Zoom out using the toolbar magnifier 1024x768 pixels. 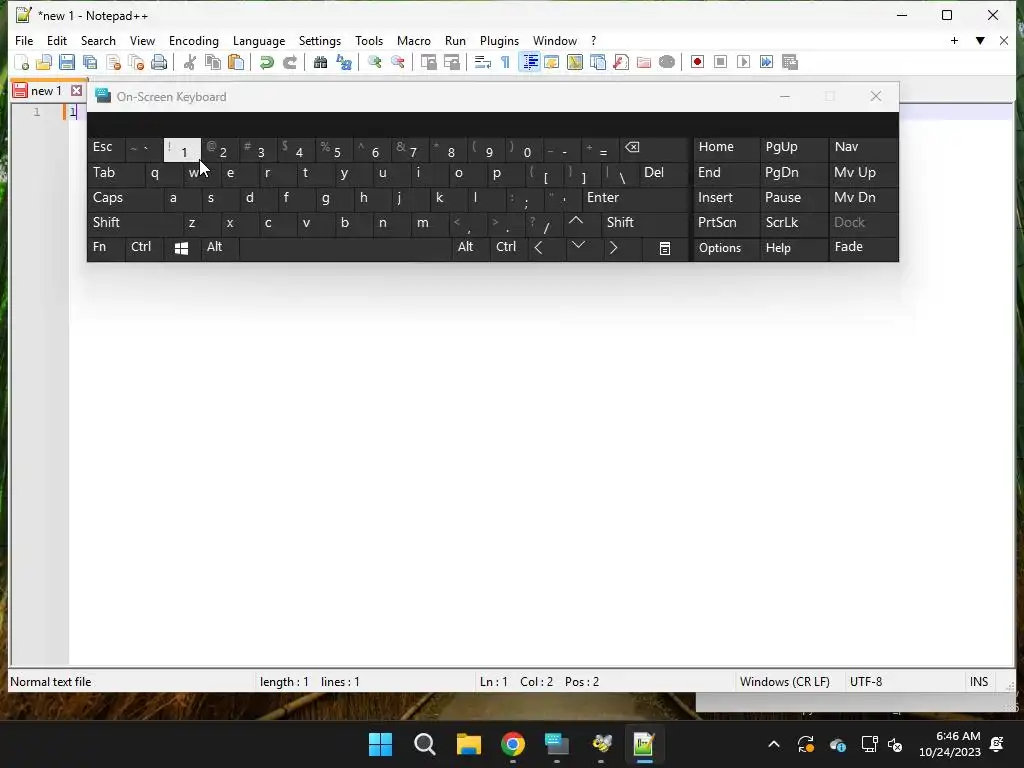(397, 62)
